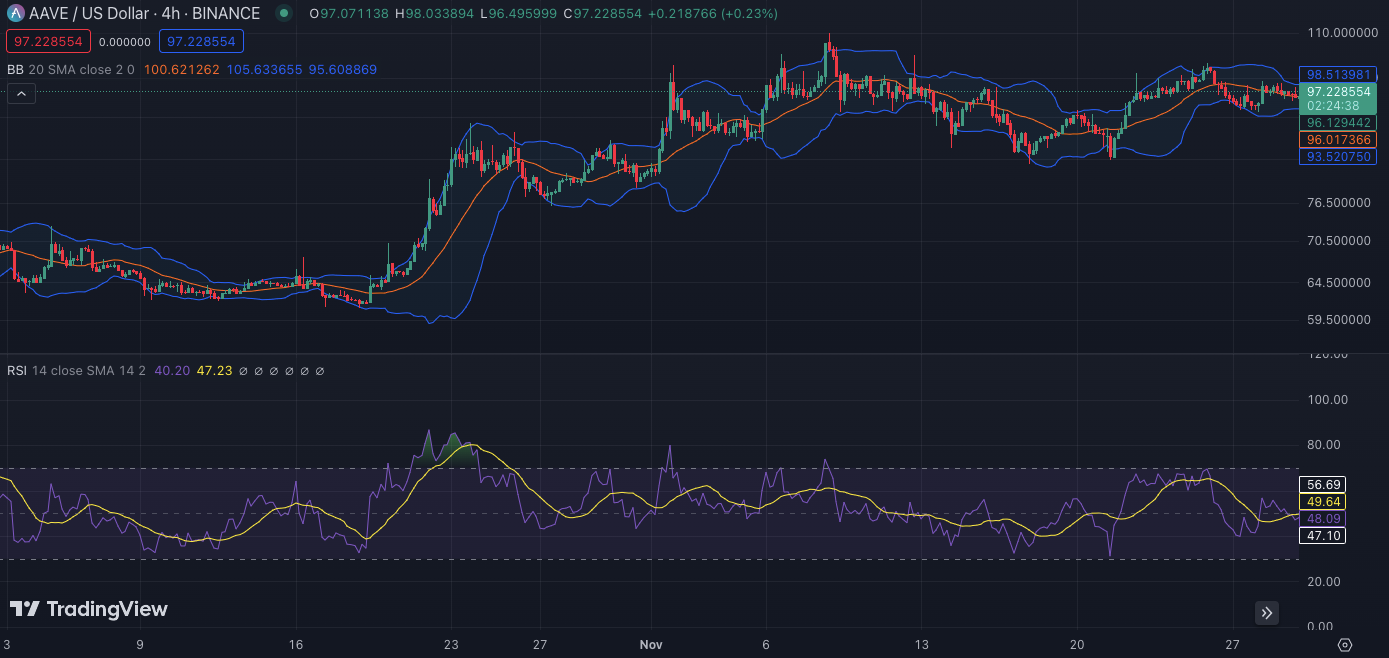Screen dimensions: 1389x658
Task: Click the blue buy price 97.228554 button
Action: (x=202, y=41)
